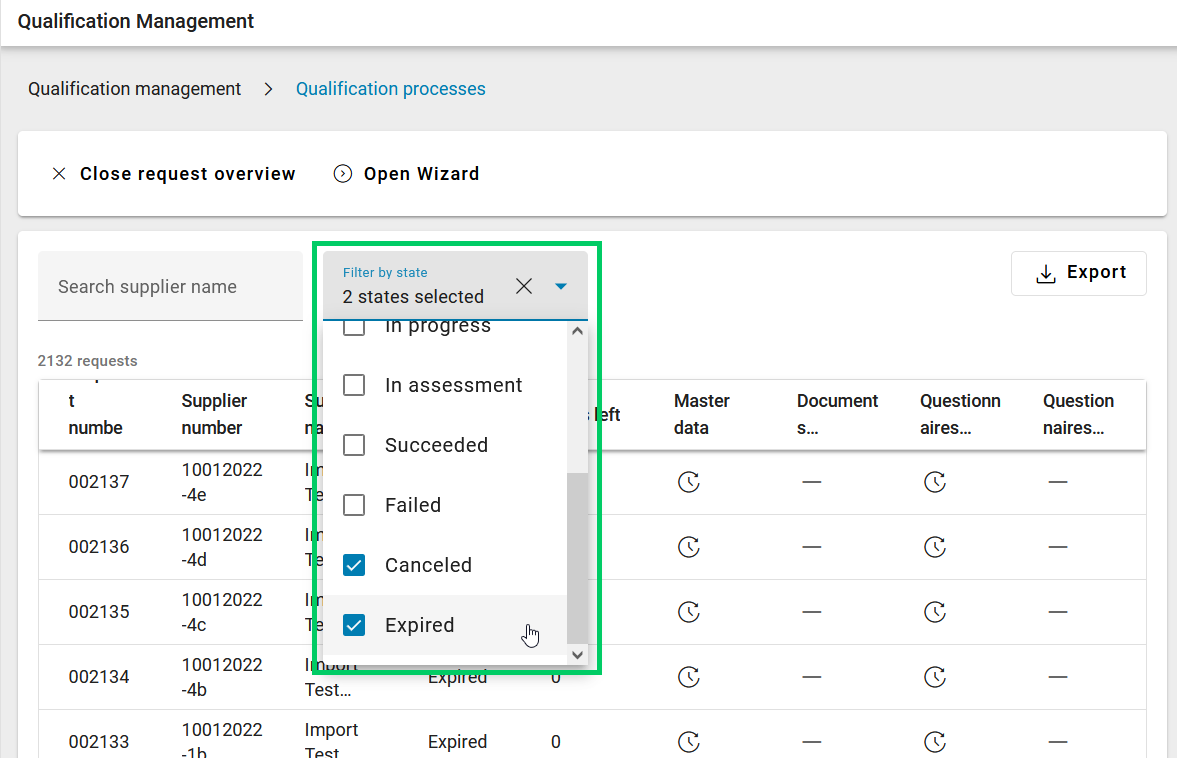Uncheck the Expired state checkbox
The height and width of the screenshot is (758, 1177).
point(354,625)
